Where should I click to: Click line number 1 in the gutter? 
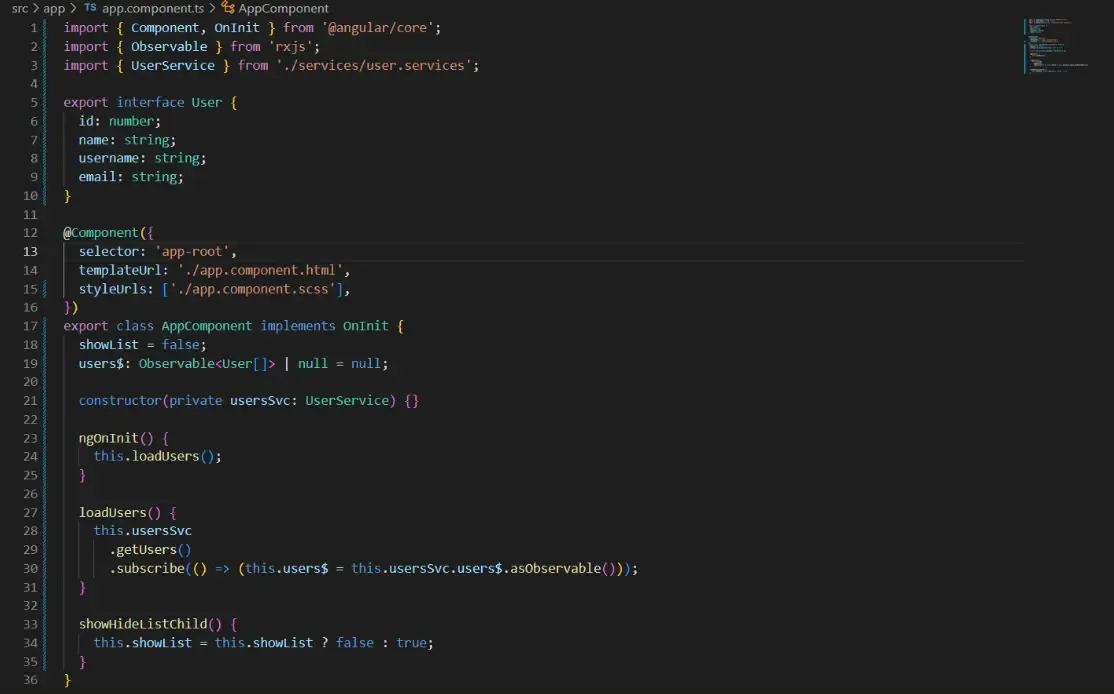click(32, 27)
